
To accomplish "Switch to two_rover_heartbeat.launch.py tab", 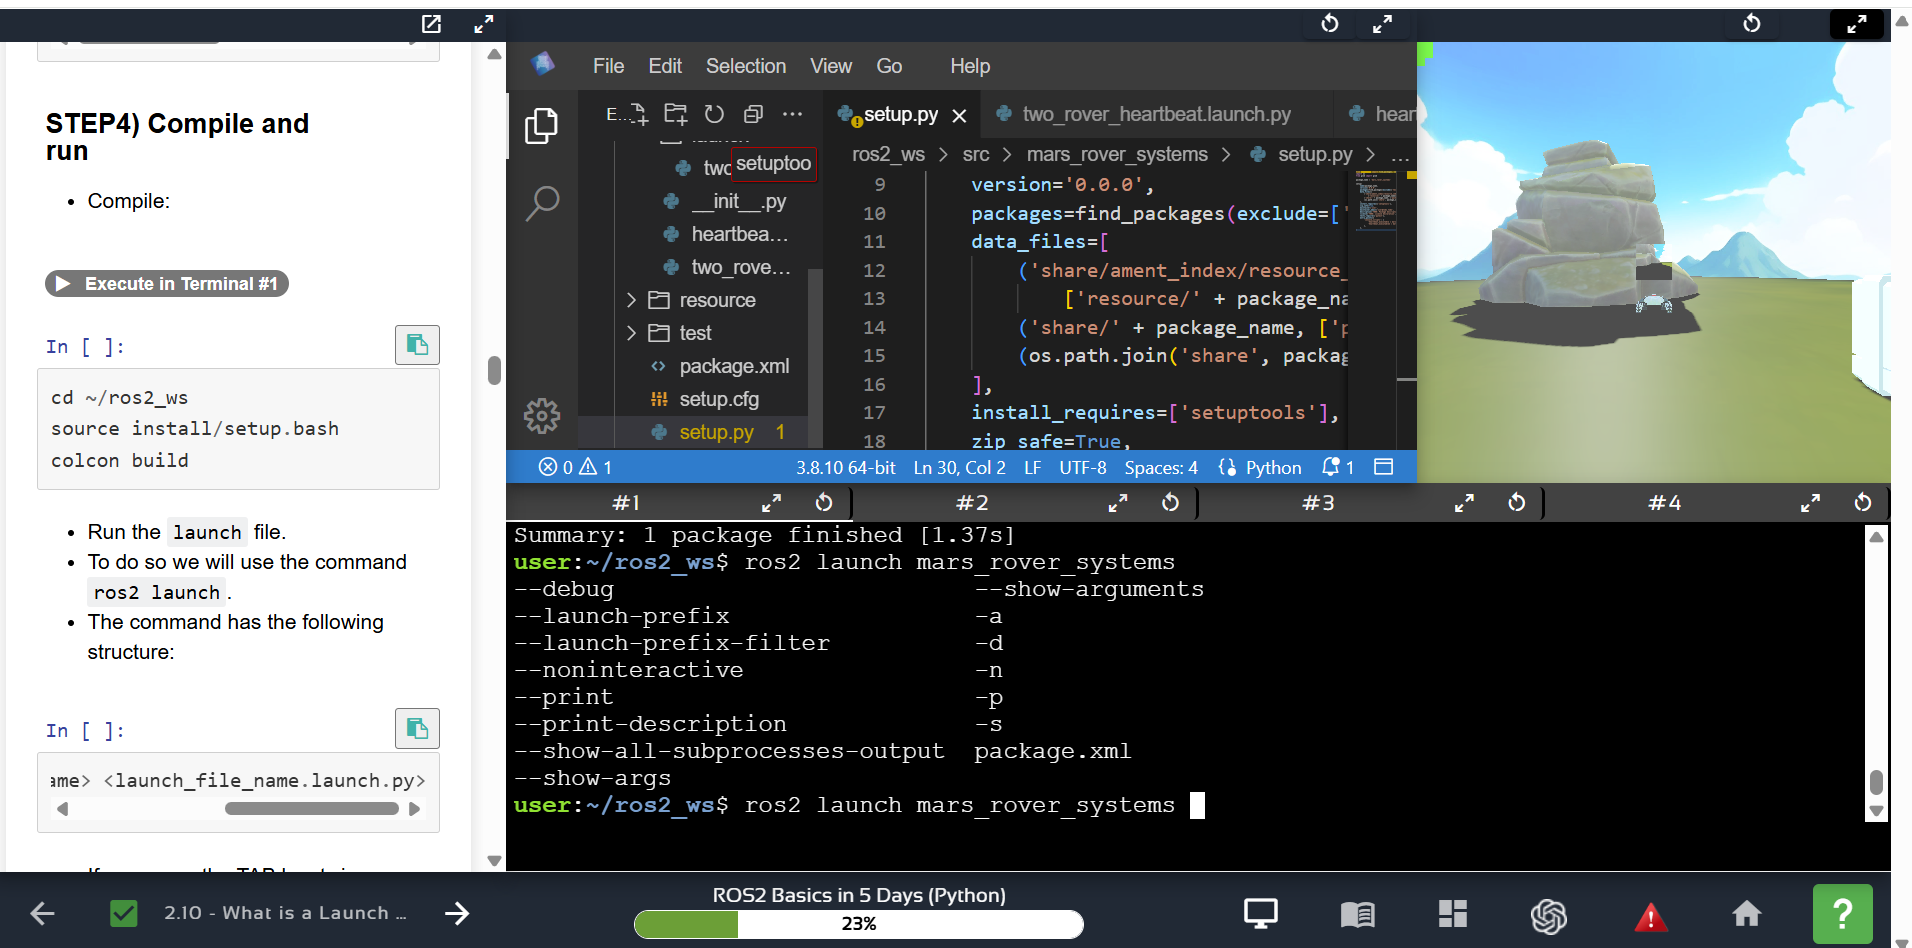I will [1155, 114].
